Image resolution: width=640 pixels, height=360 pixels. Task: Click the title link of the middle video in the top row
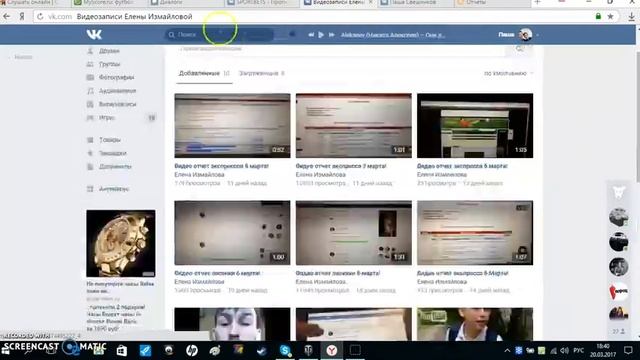341,166
